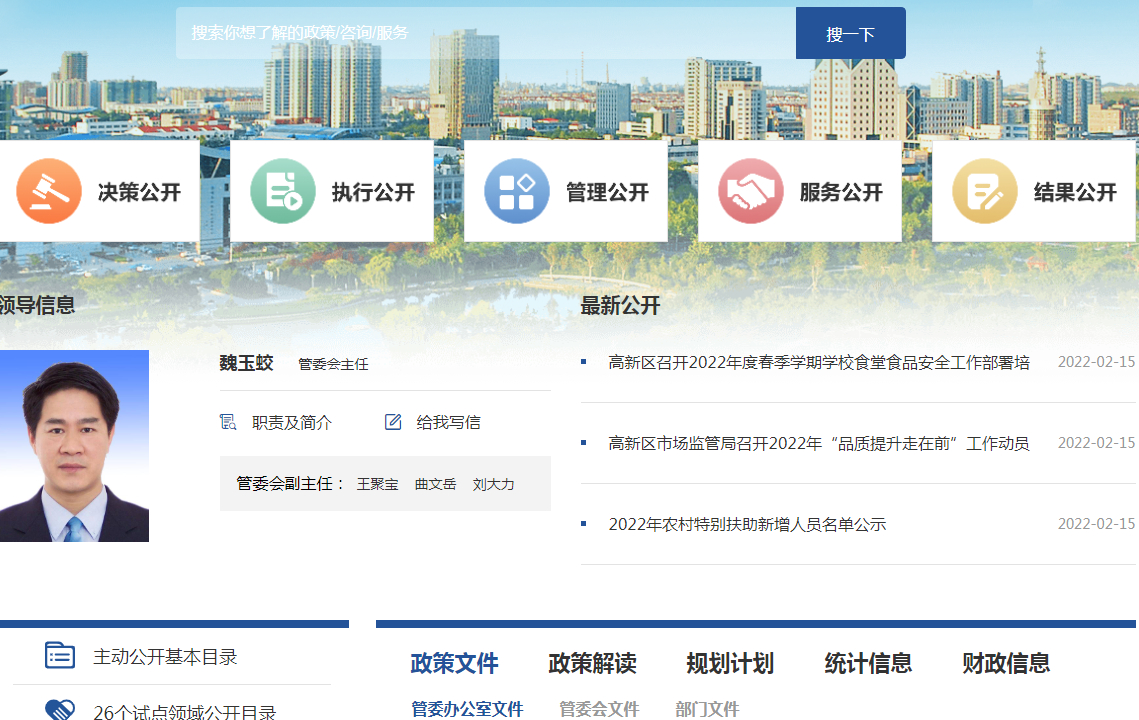The height and width of the screenshot is (720, 1139).
Task: Open news about 学校食堂食品安全工作部署培
Action: click(819, 363)
